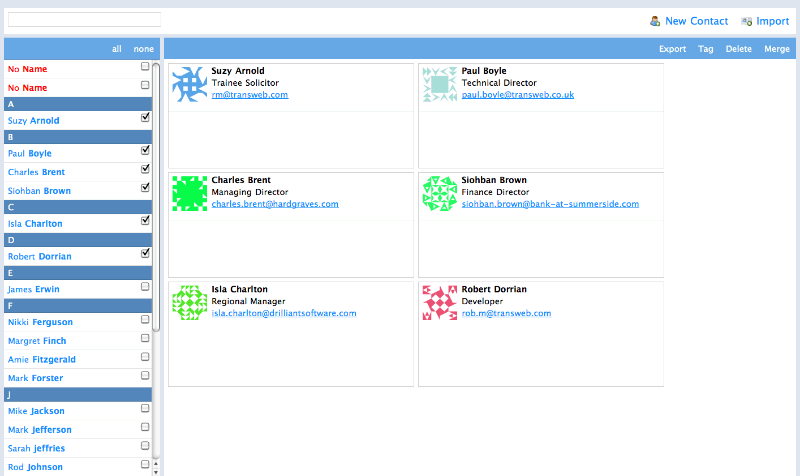Image resolution: width=800 pixels, height=476 pixels.
Task: Select all contacts
Action: pyautogui.click(x=117, y=49)
